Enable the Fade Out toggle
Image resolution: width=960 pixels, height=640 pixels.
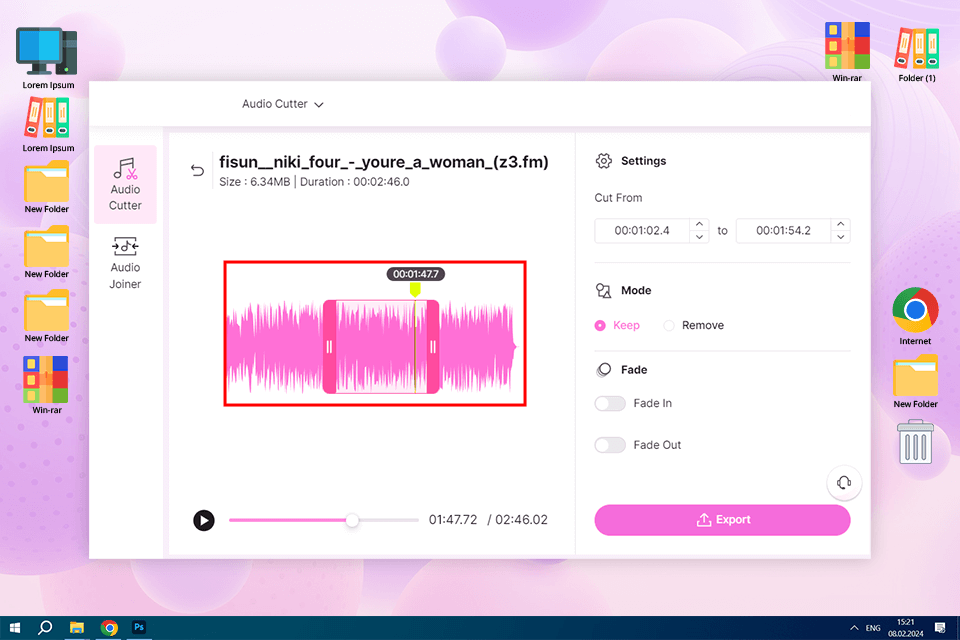[x=610, y=445]
